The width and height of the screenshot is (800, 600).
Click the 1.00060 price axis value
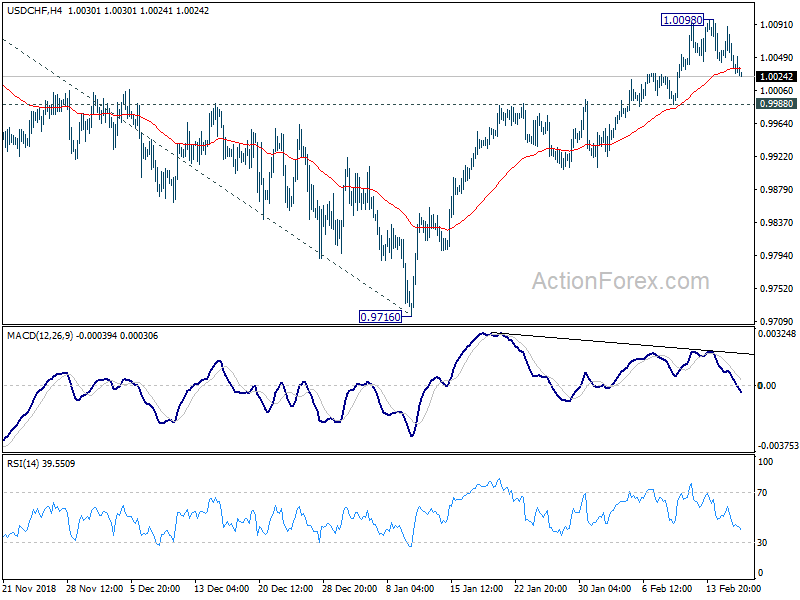[x=777, y=91]
